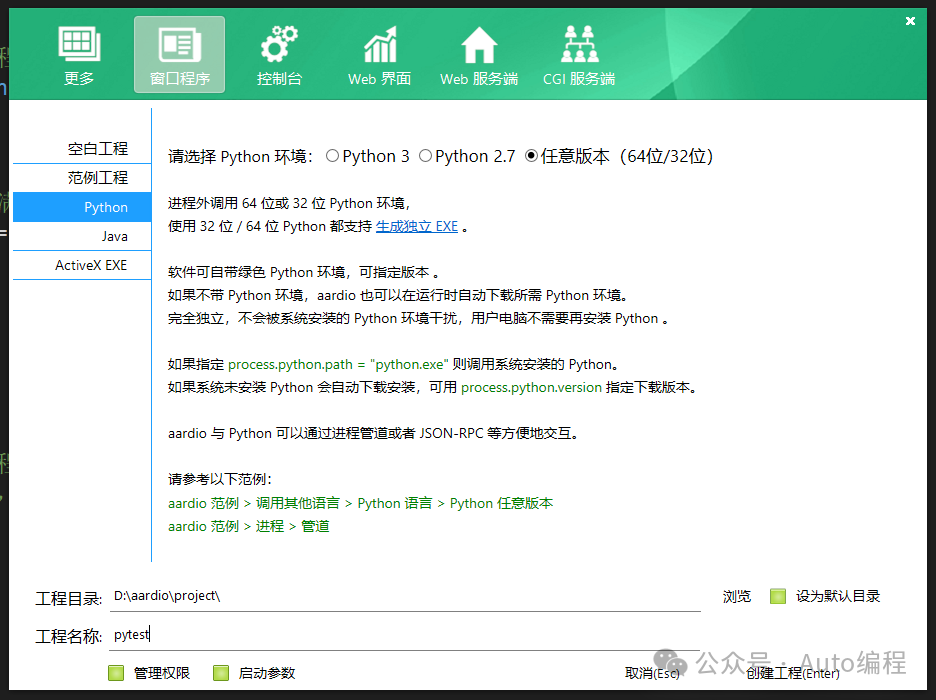The height and width of the screenshot is (700, 936).
Task: Open the 更多 panel icon
Action: pyautogui.click(x=79, y=53)
